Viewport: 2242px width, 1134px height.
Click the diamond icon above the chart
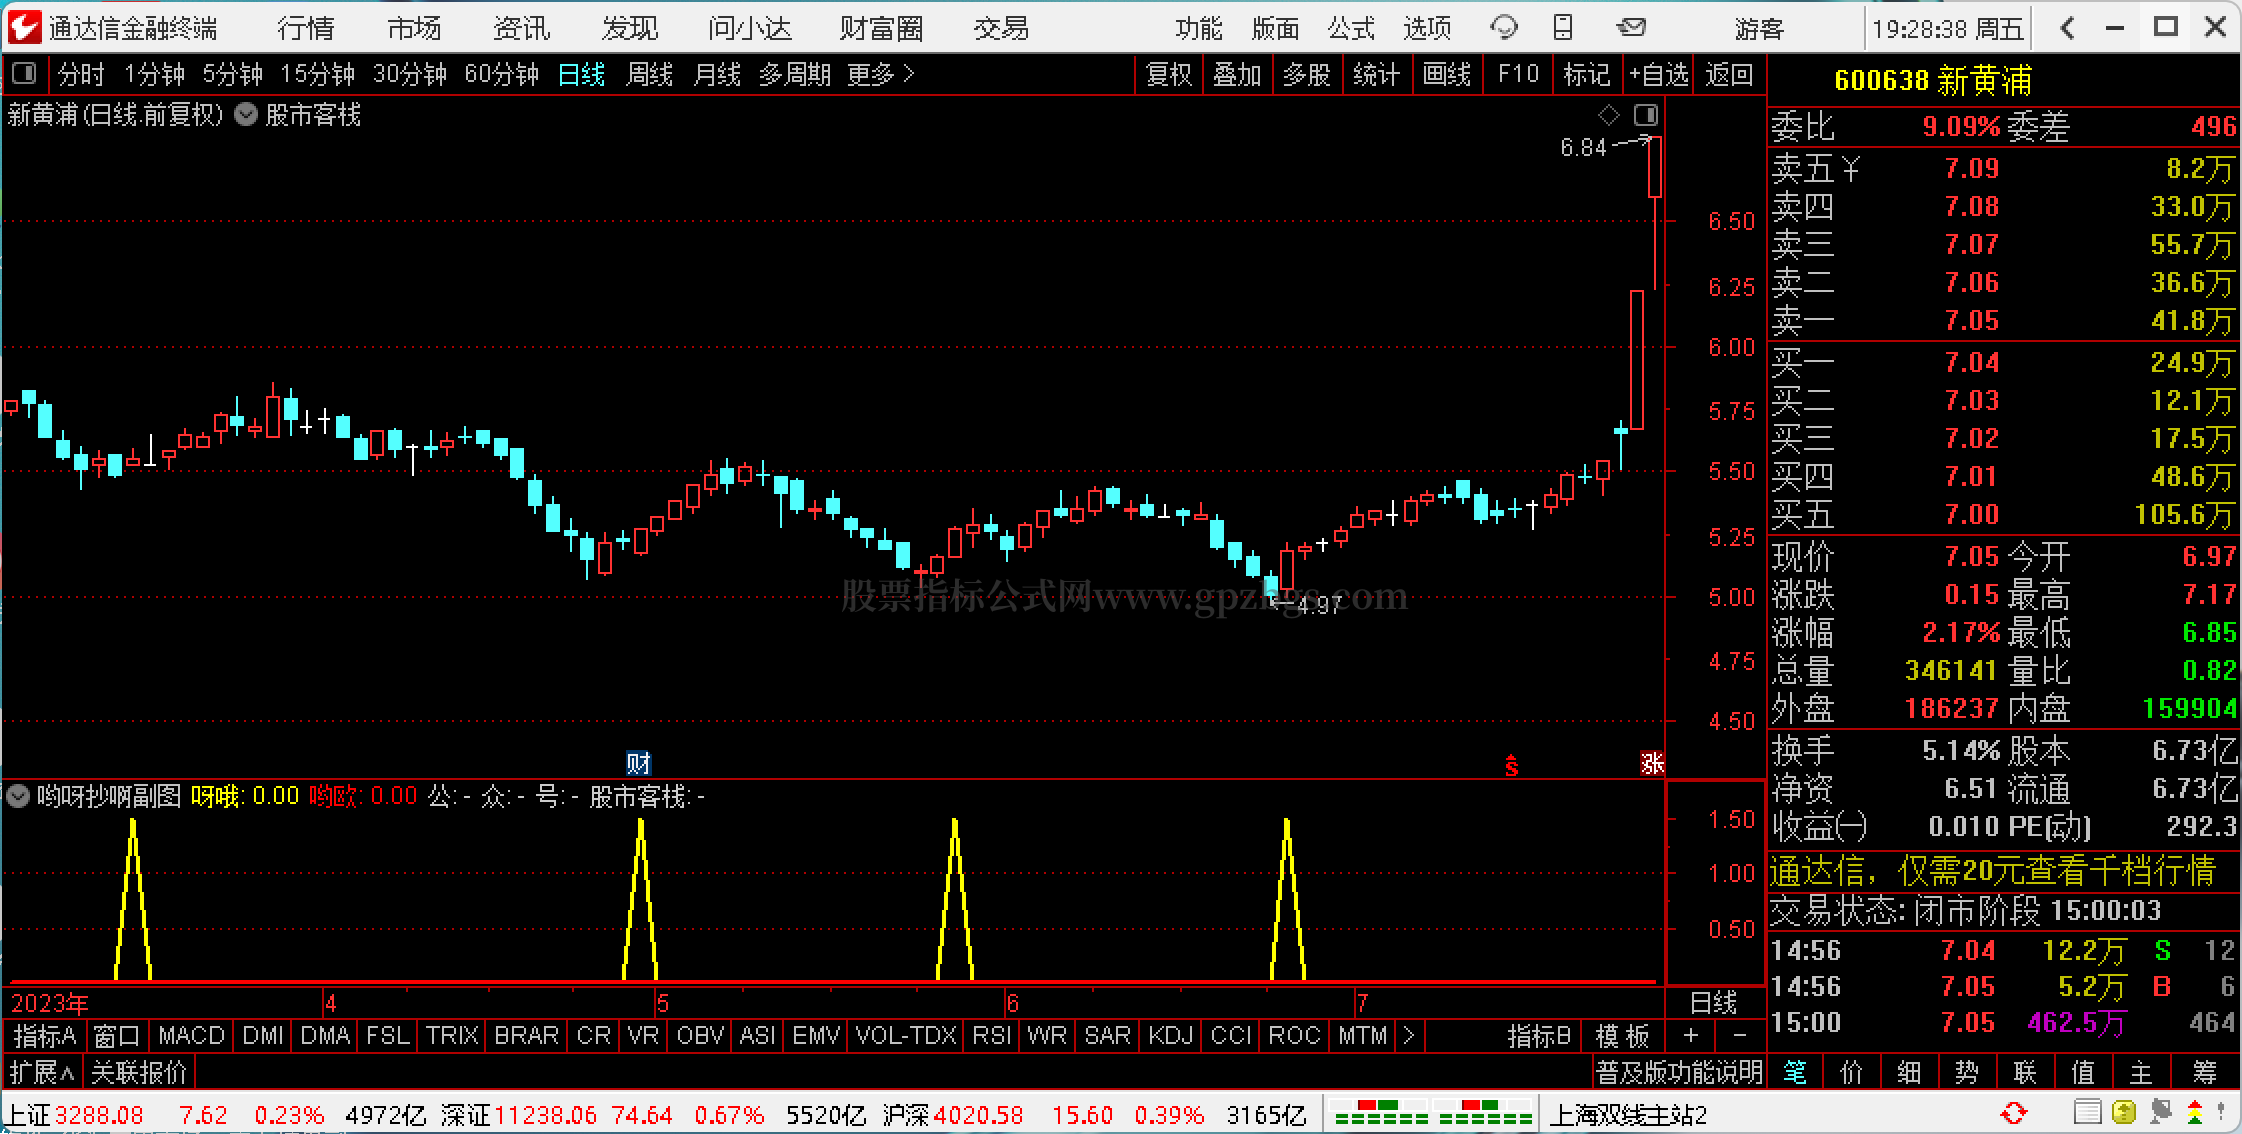click(x=1608, y=114)
